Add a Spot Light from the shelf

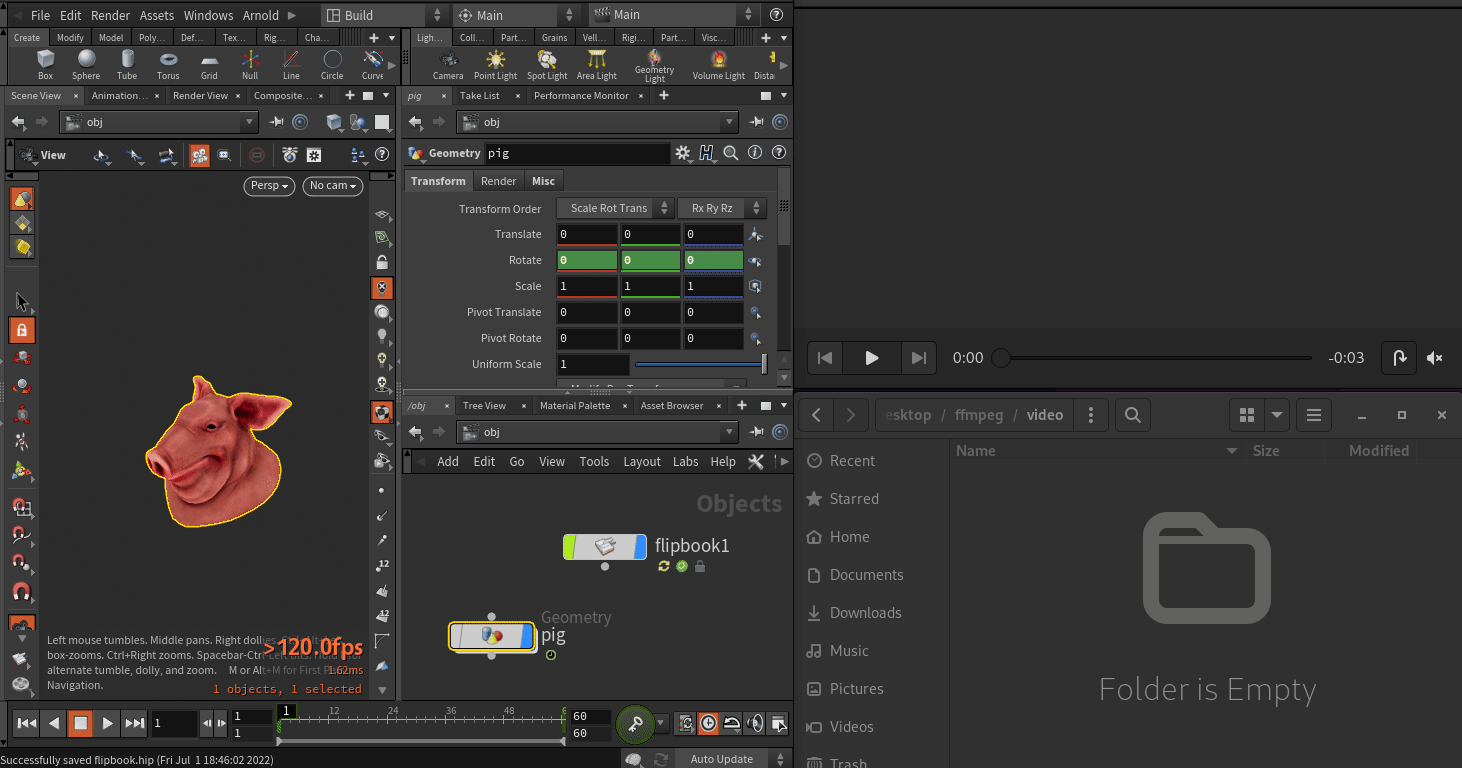547,64
